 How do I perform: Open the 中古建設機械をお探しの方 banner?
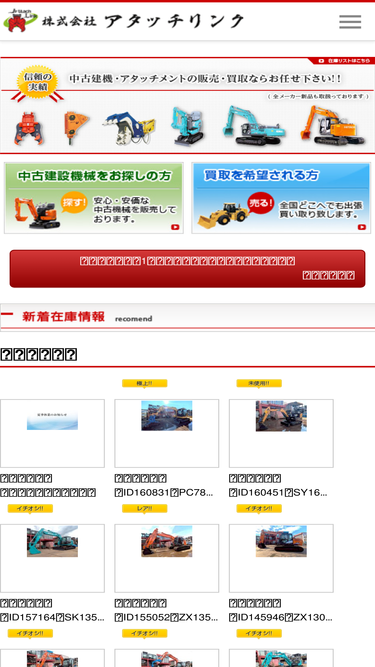coord(94,198)
